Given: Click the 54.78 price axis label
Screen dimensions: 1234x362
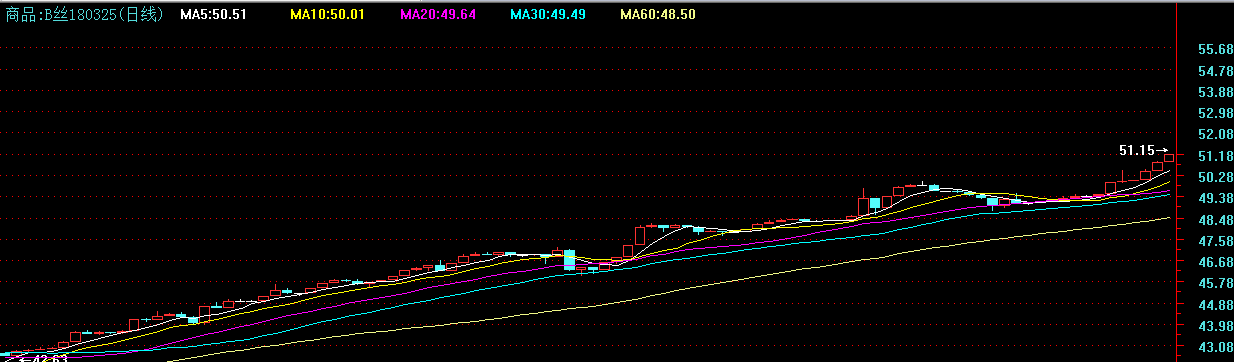Looking at the screenshot, I should [1214, 71].
